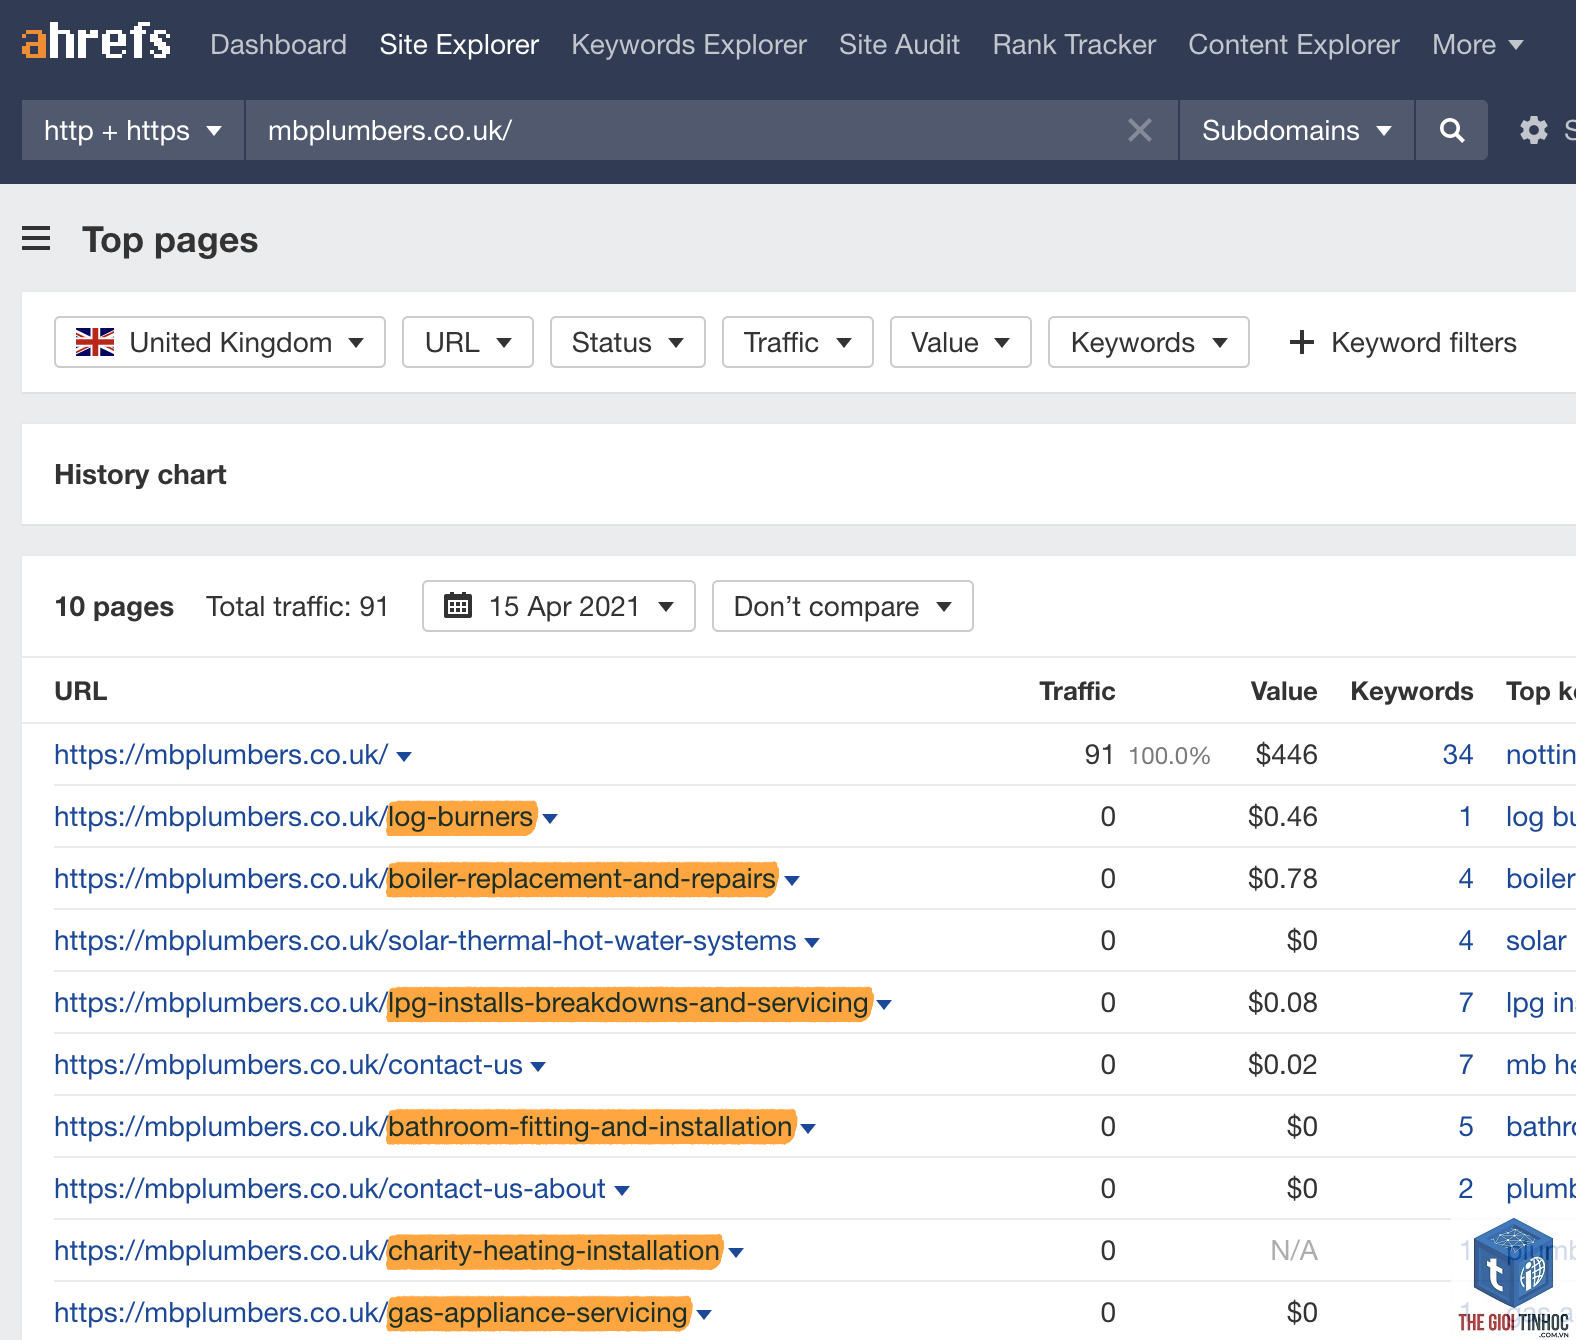This screenshot has height=1340, width=1576.
Task: Open the lpg-installs-breakdowns-and-servicing link
Action: click(x=462, y=1002)
